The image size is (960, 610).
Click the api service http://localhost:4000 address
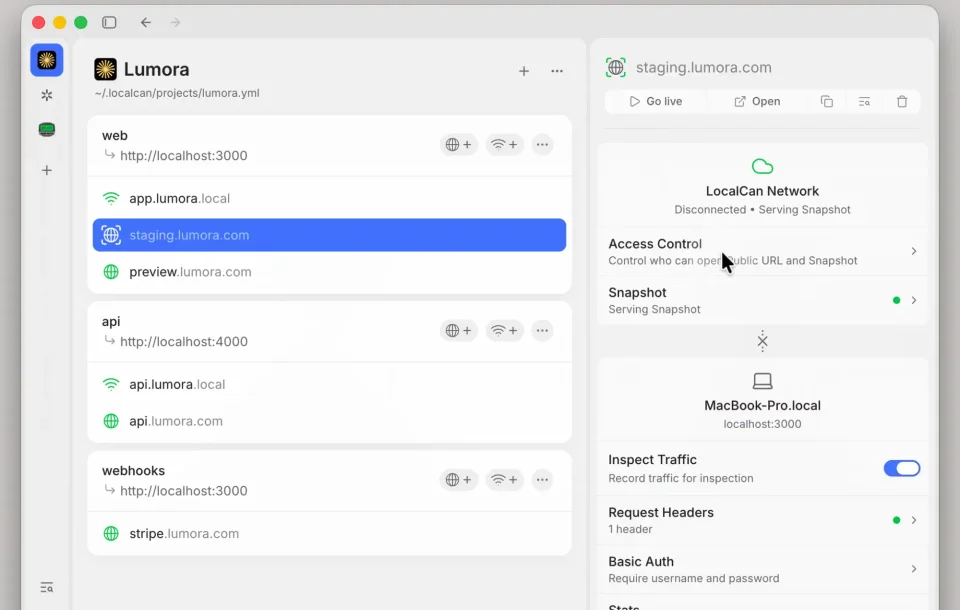(184, 342)
